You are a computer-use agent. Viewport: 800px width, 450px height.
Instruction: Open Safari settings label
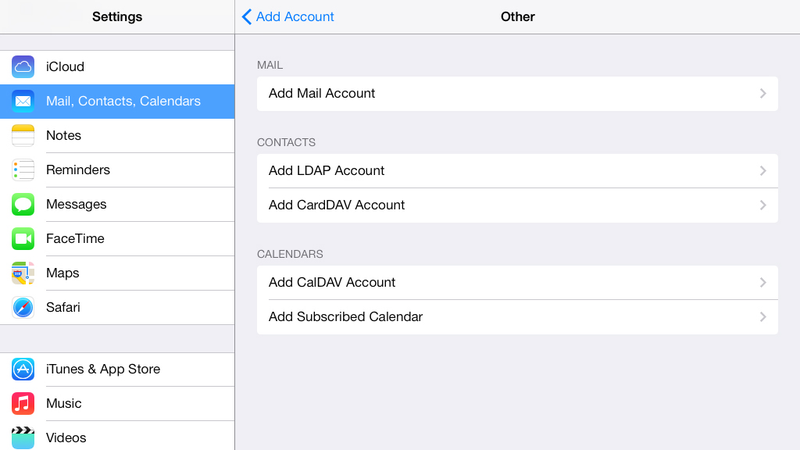point(63,307)
